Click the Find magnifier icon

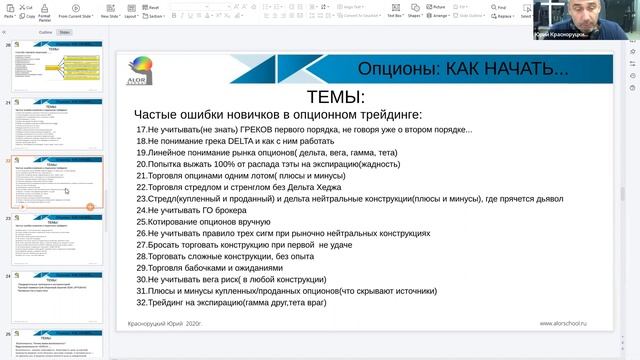pyautogui.click(x=493, y=7)
